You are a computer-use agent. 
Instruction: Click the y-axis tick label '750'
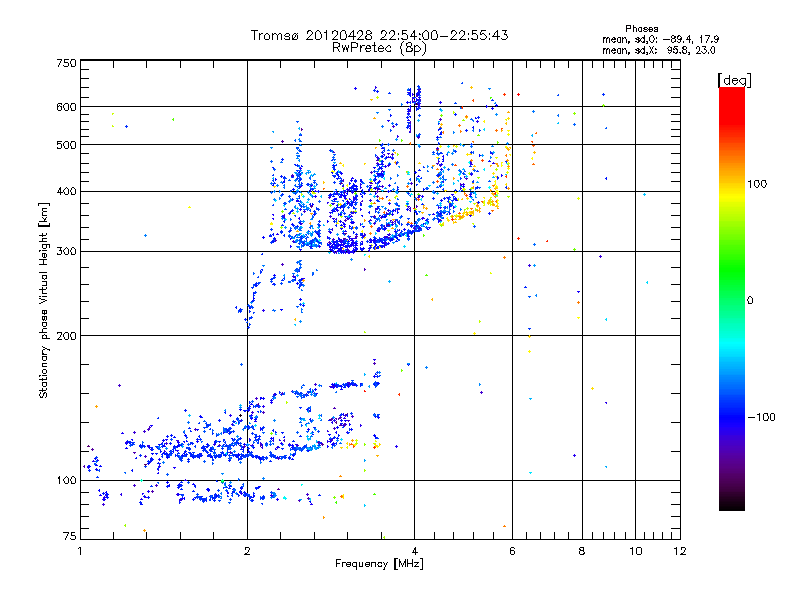(67, 63)
